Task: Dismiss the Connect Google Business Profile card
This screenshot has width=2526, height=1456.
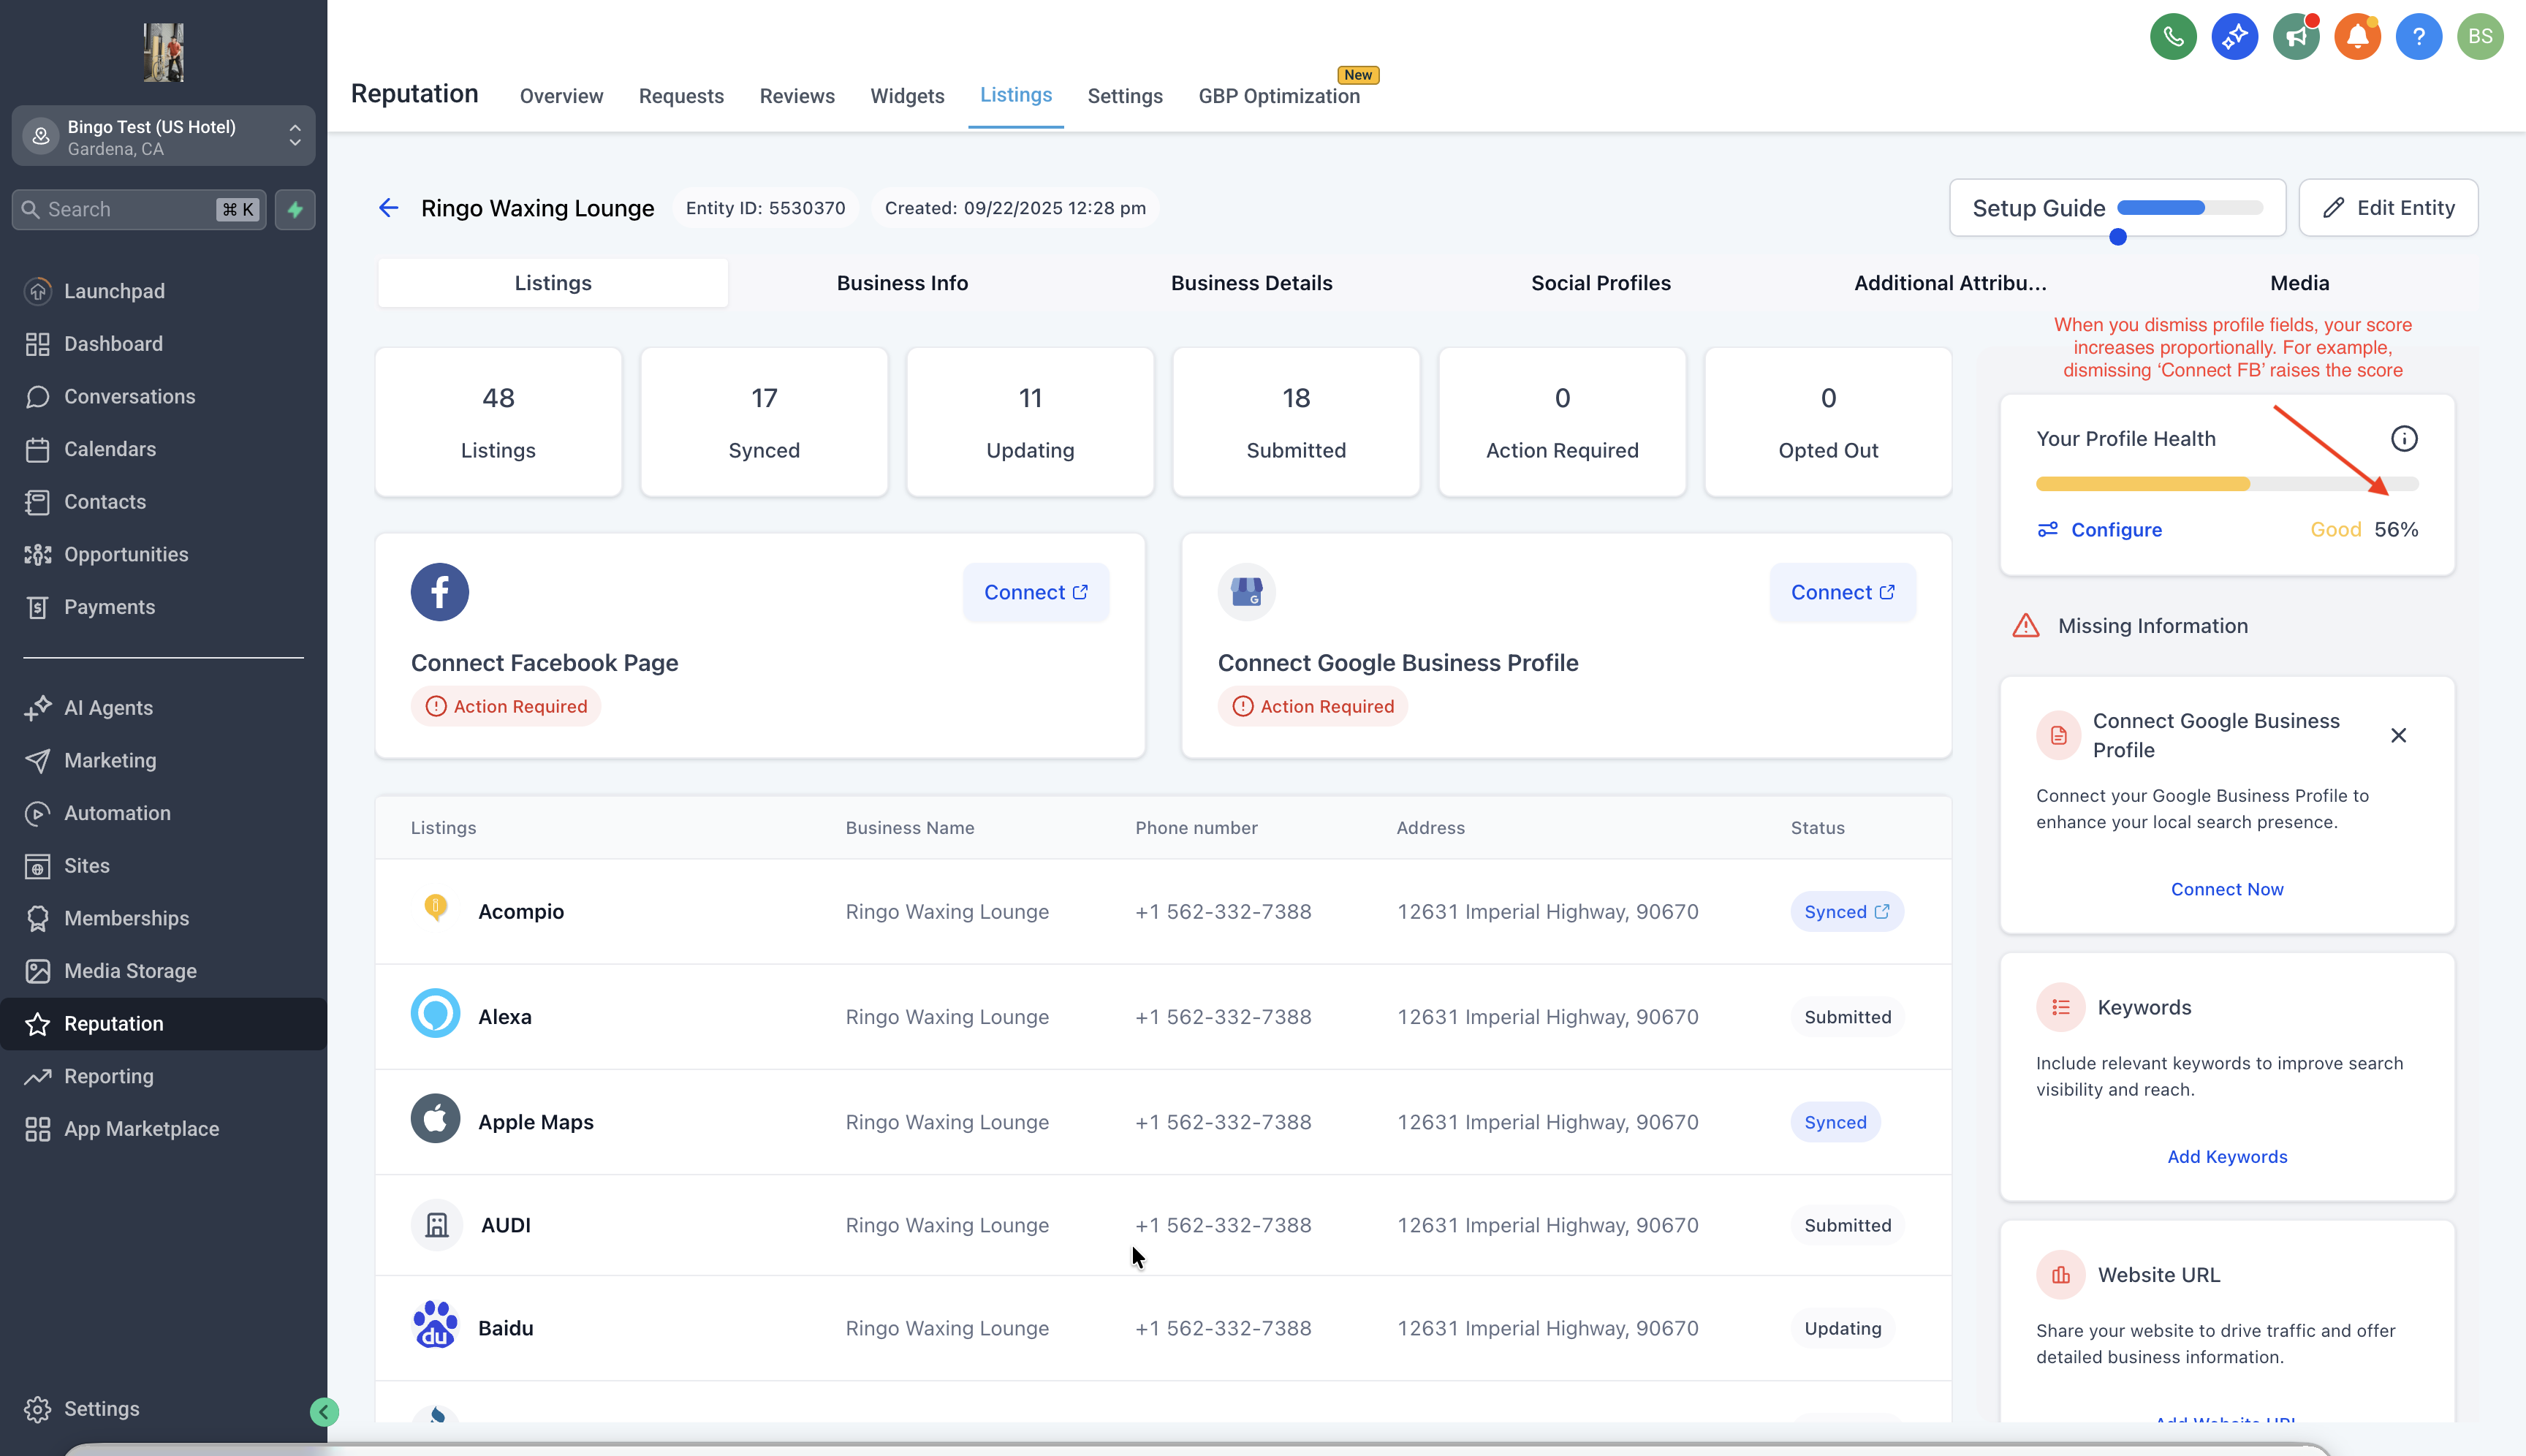Action: coord(2398,736)
